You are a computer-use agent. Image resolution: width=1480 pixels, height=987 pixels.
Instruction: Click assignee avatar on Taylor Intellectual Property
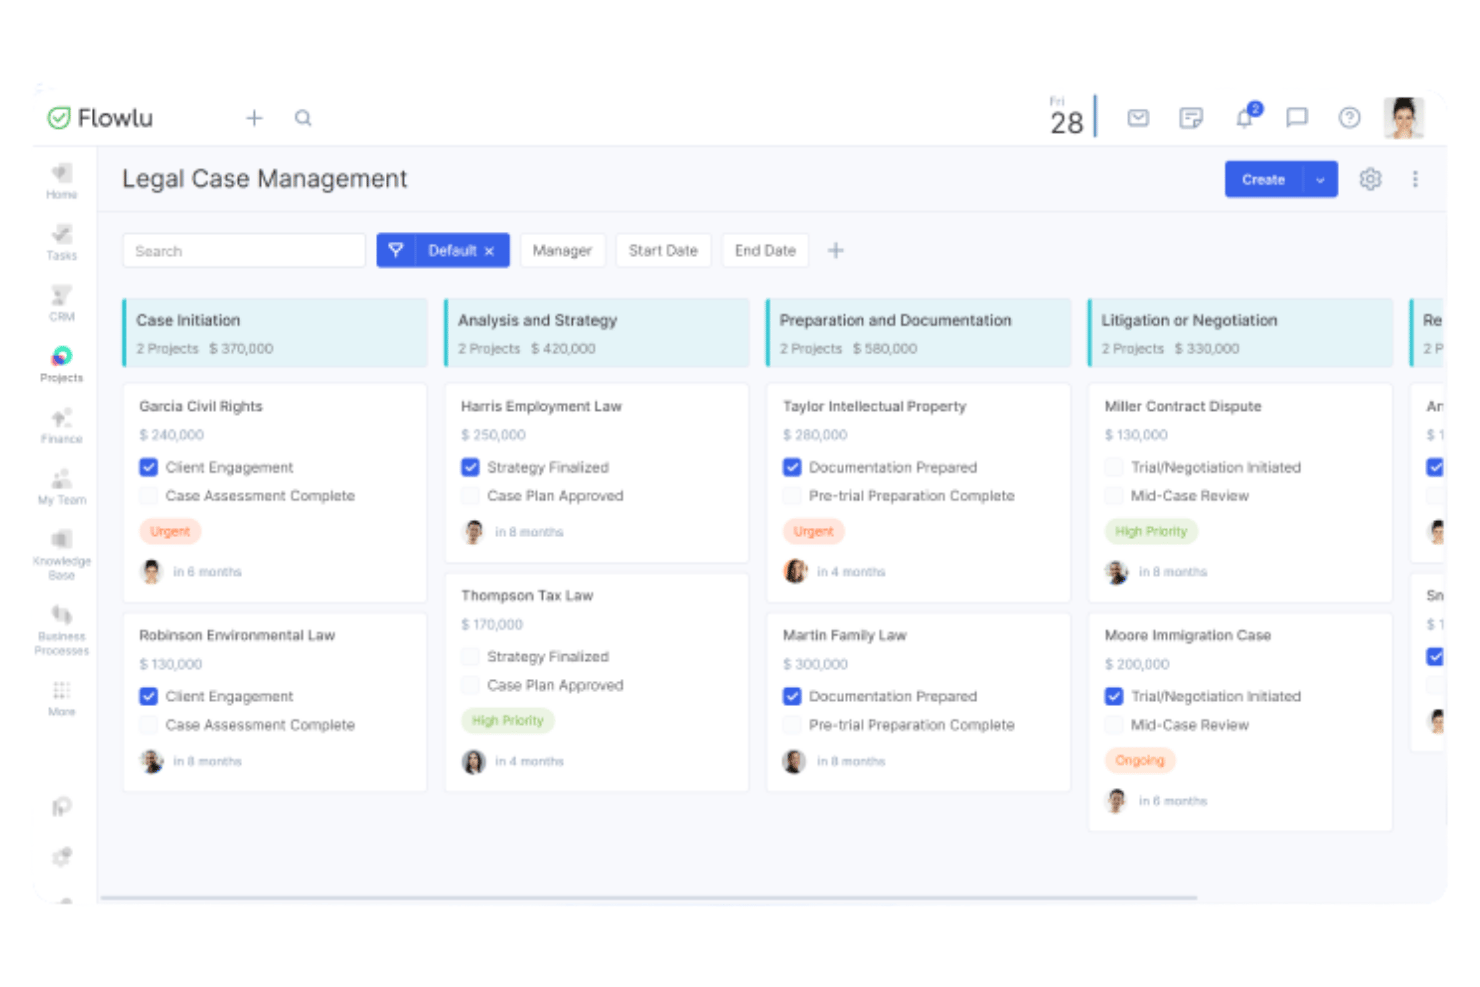click(x=795, y=571)
